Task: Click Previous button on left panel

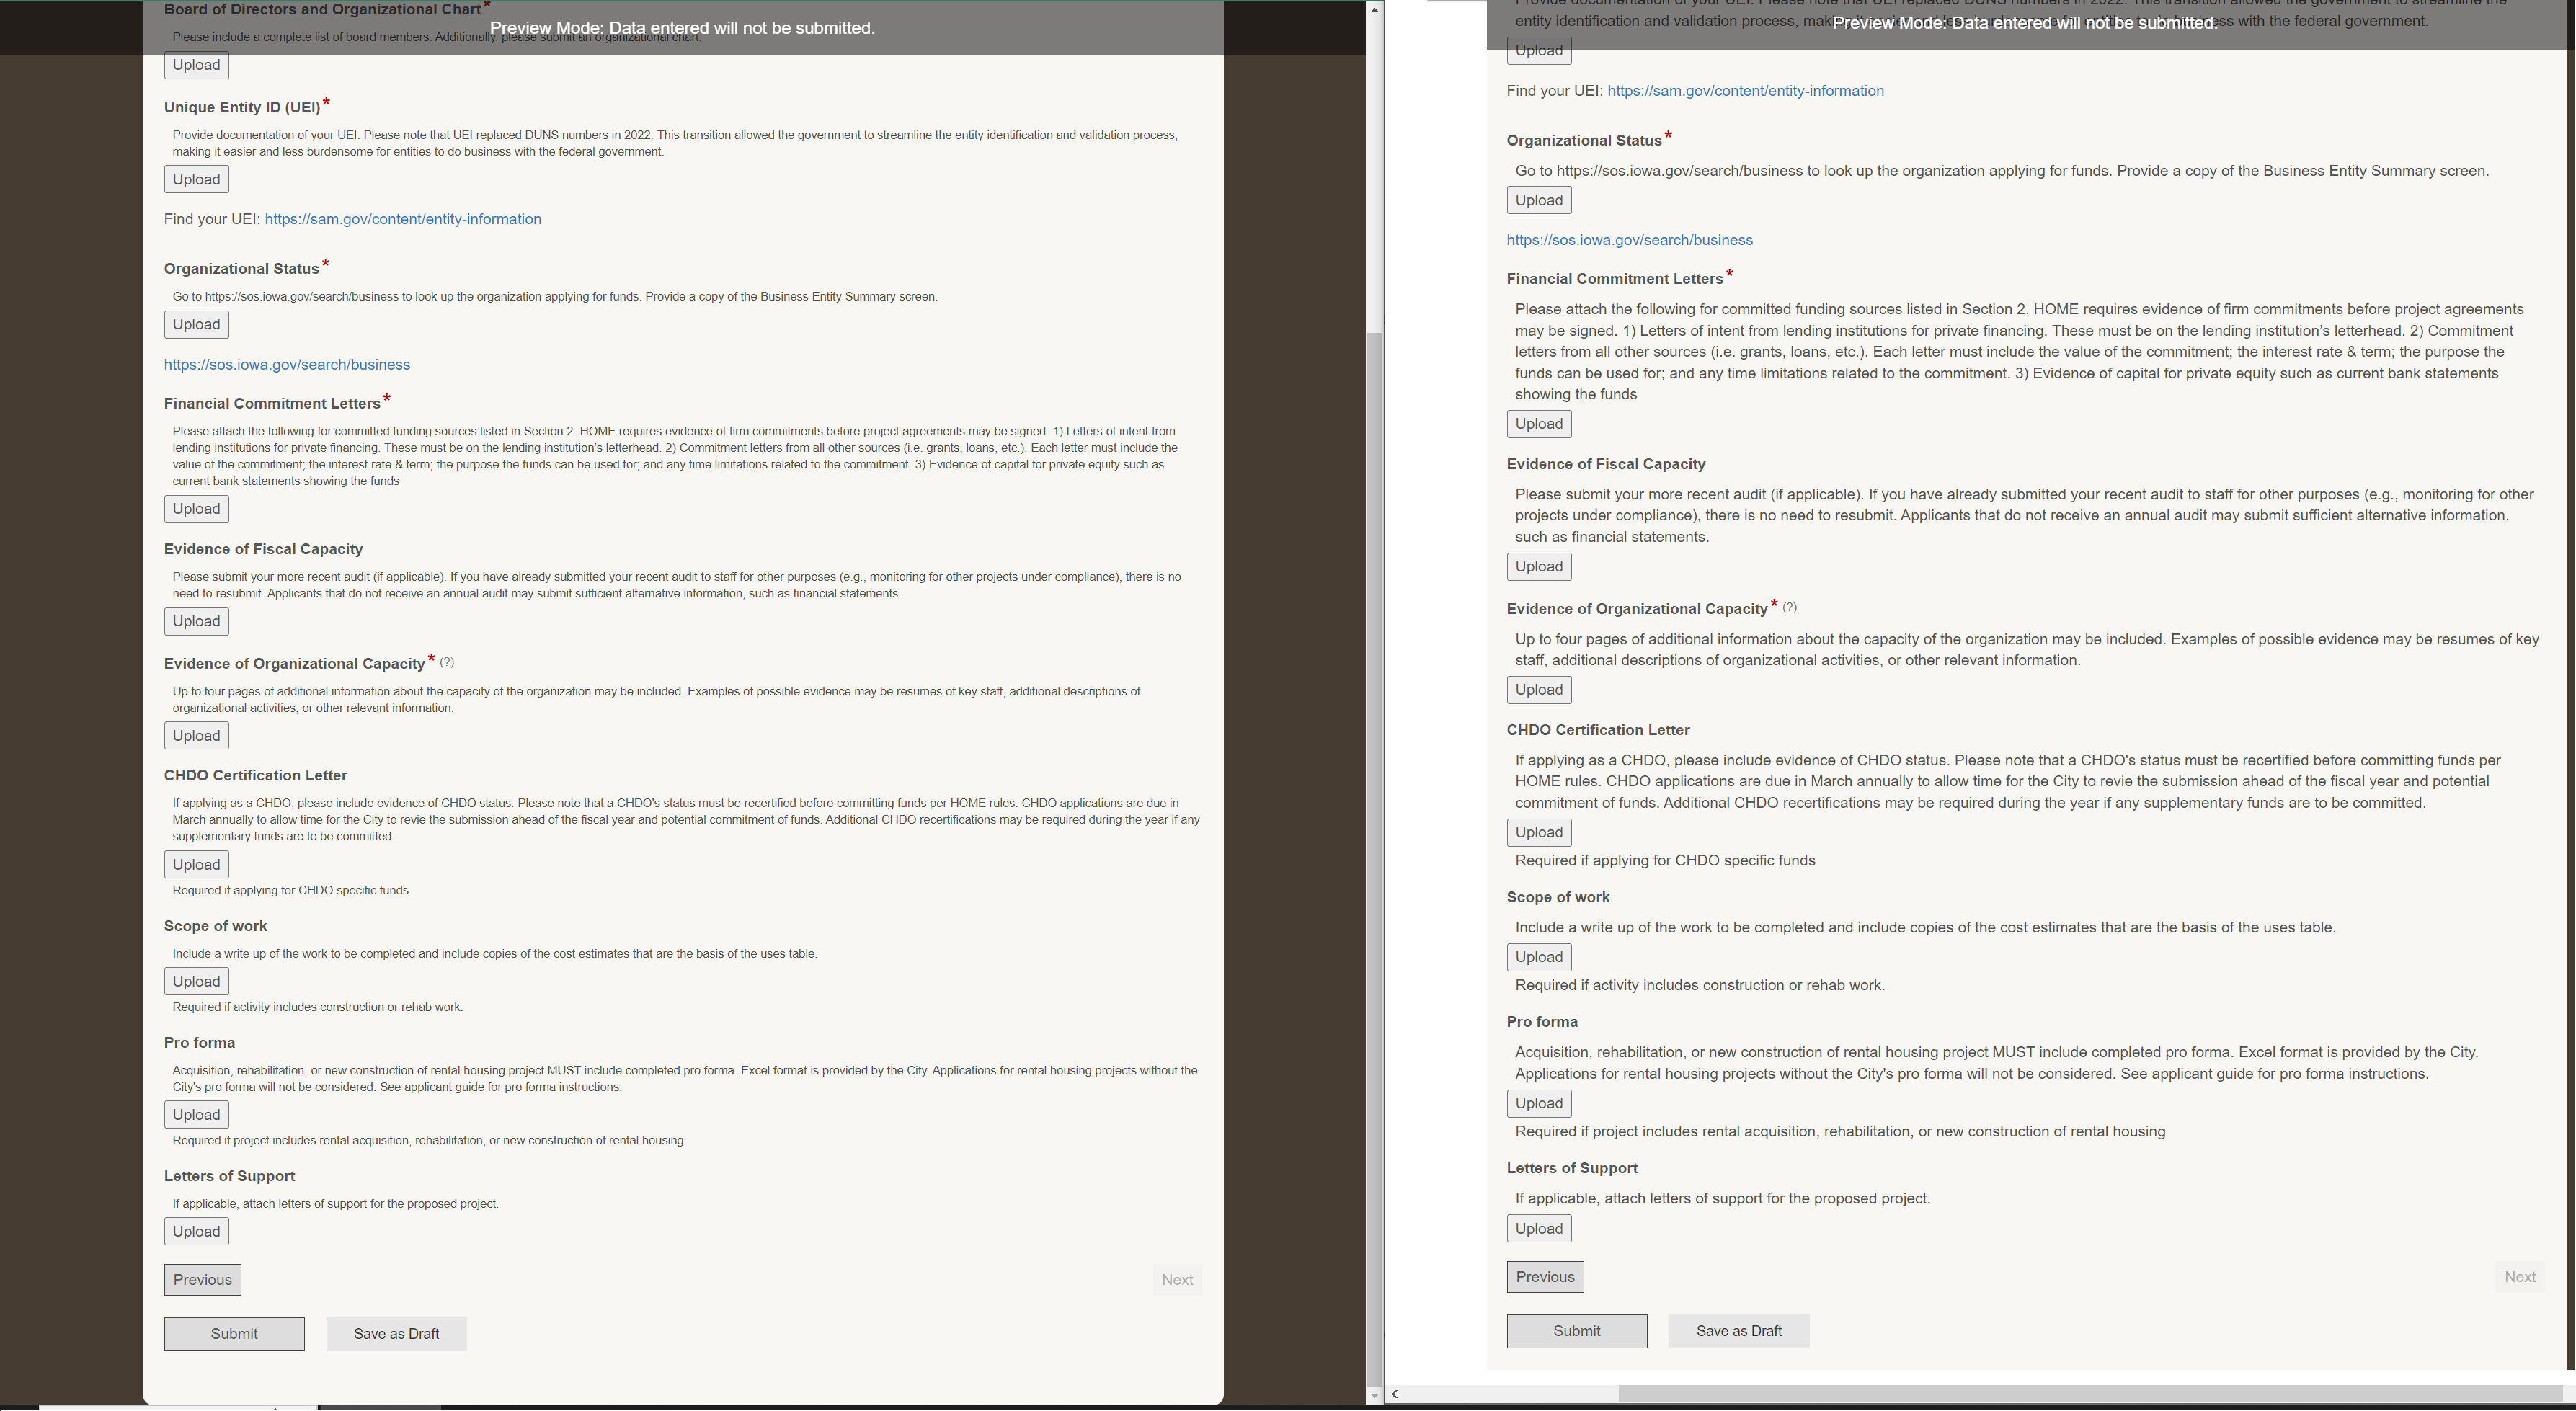Action: pos(202,1279)
